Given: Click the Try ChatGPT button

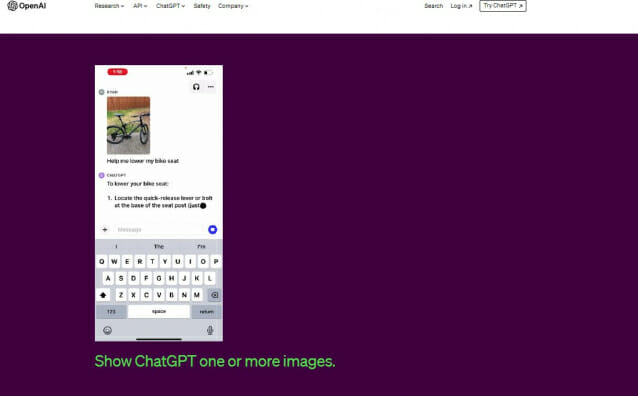Looking at the screenshot, I should coord(503,6).
